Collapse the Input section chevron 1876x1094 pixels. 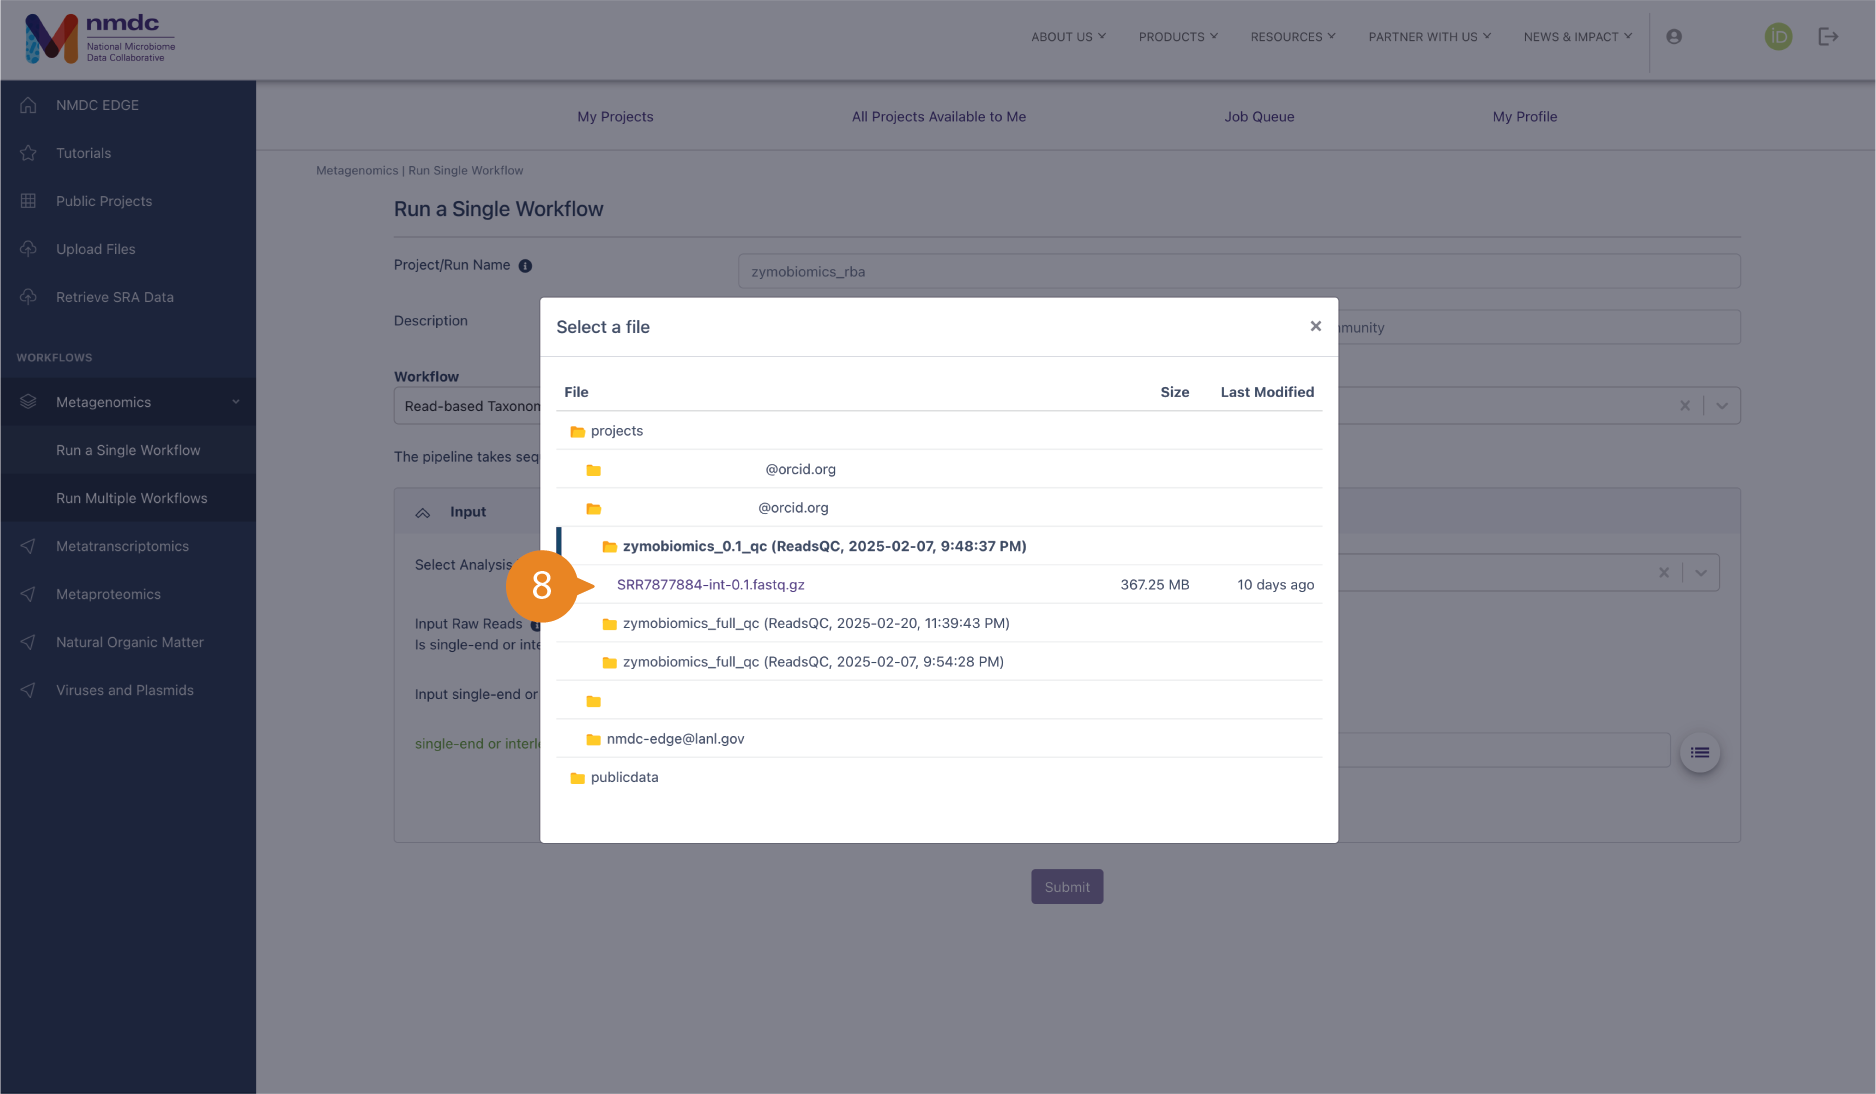click(423, 512)
